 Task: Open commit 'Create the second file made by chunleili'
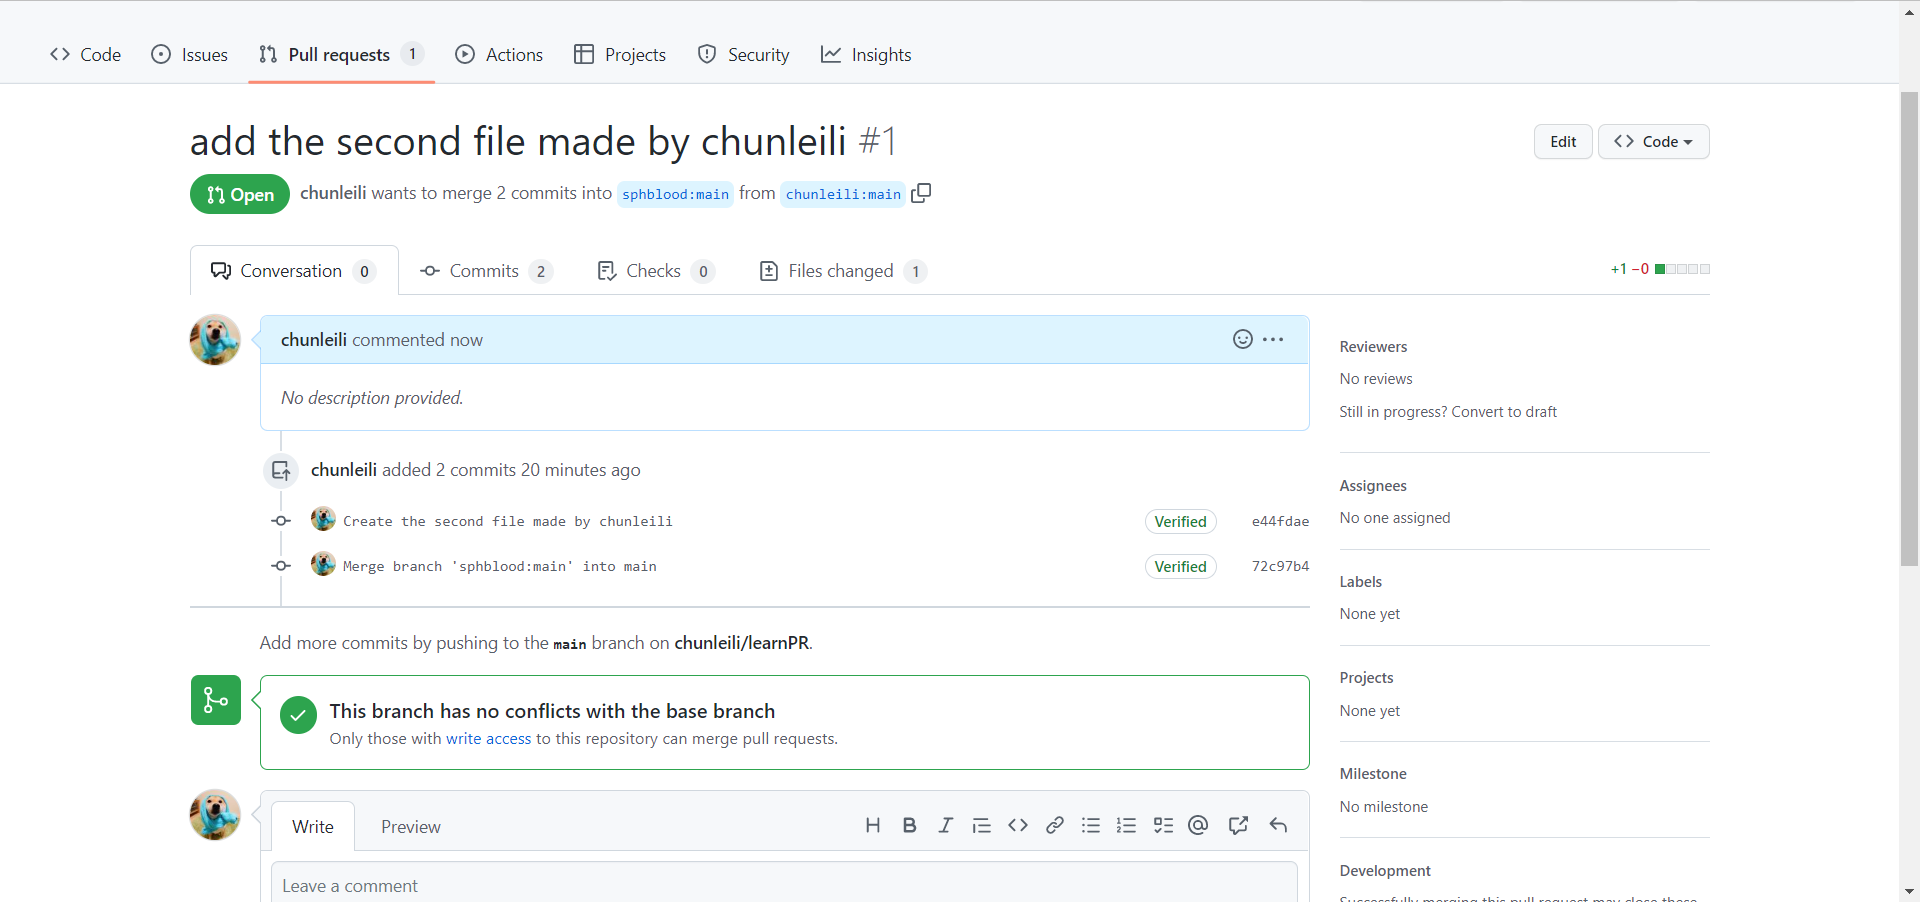point(508,521)
